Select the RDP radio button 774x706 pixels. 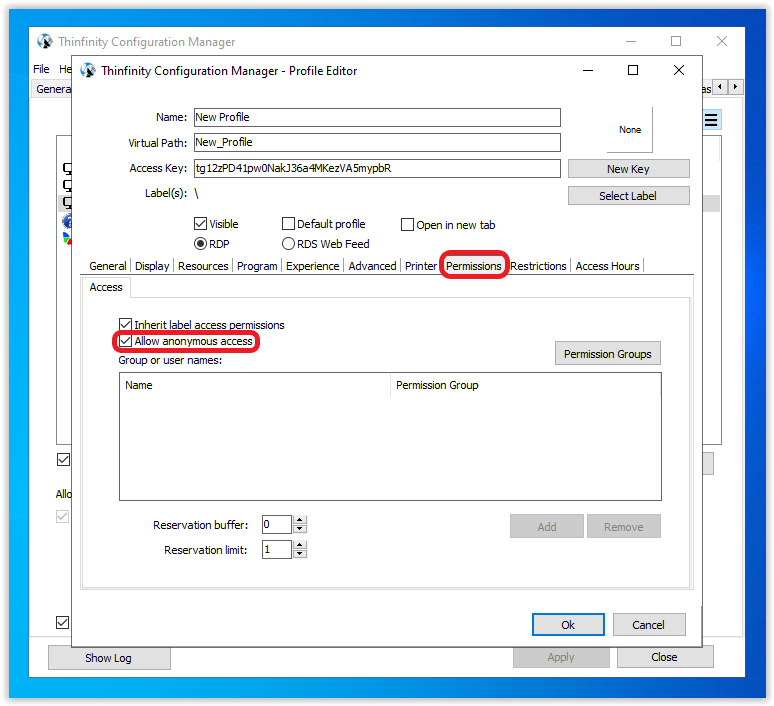tap(200, 244)
